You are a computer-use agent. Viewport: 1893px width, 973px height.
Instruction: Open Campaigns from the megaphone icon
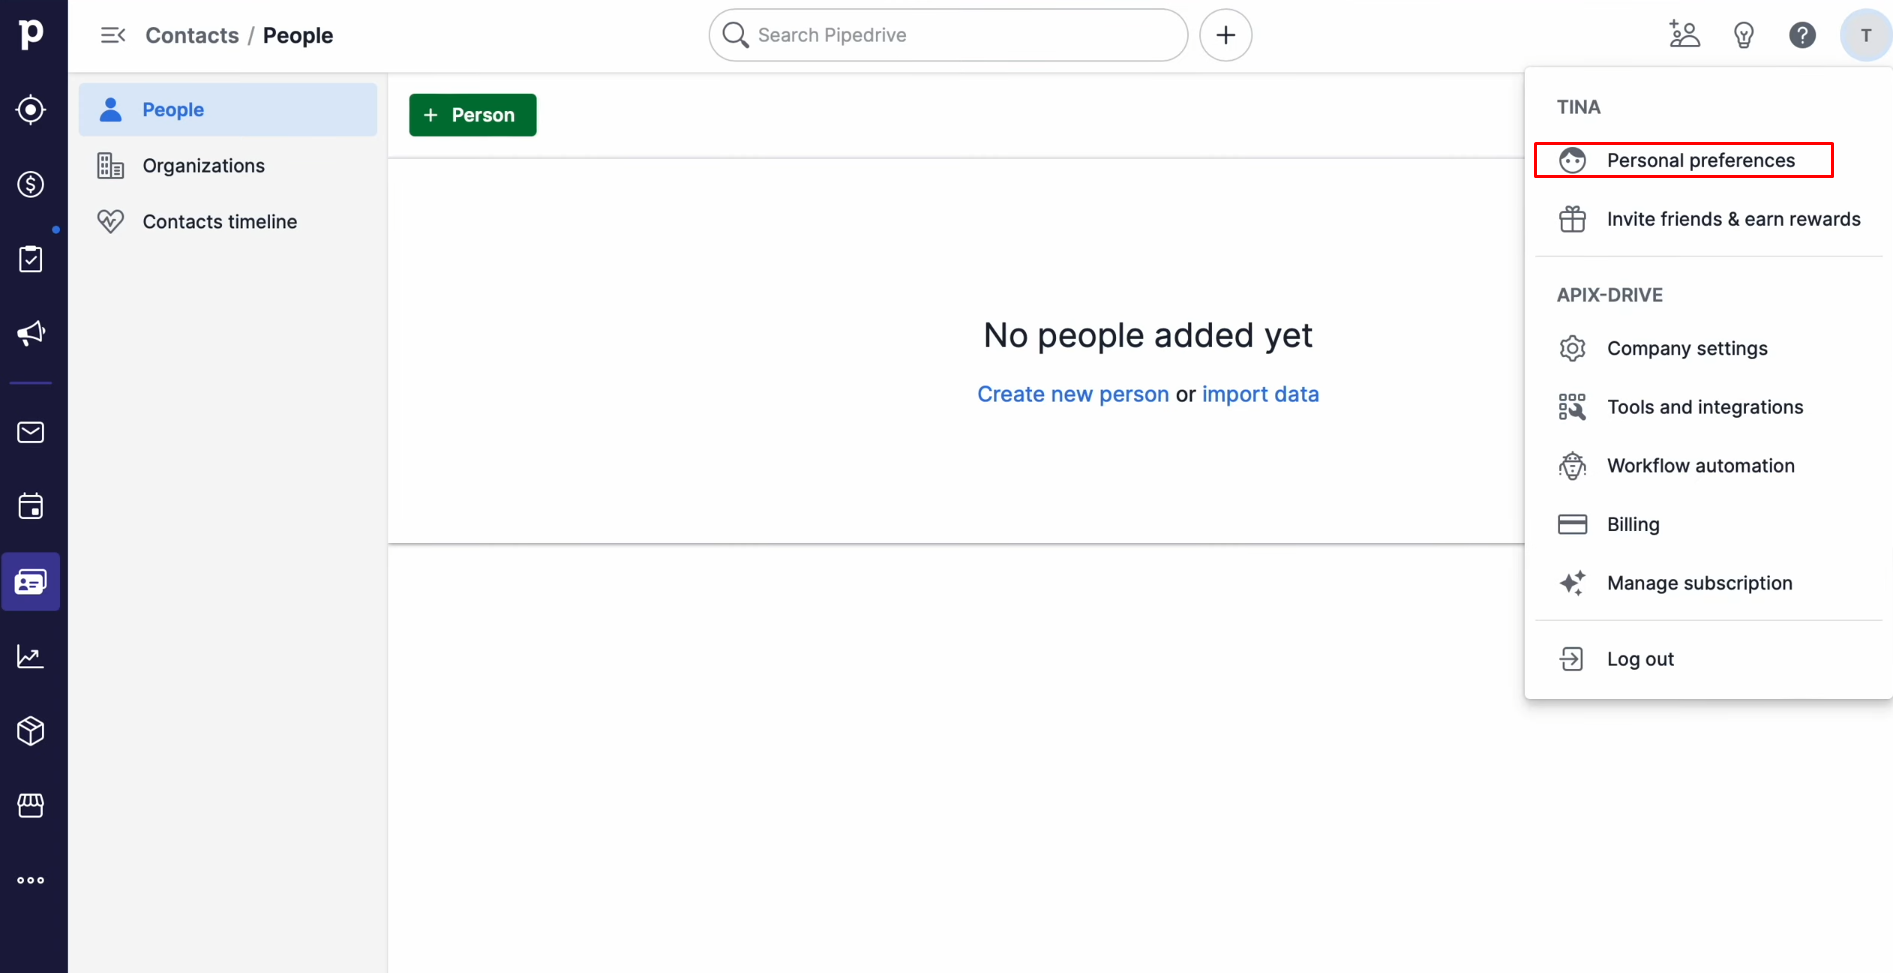point(31,333)
